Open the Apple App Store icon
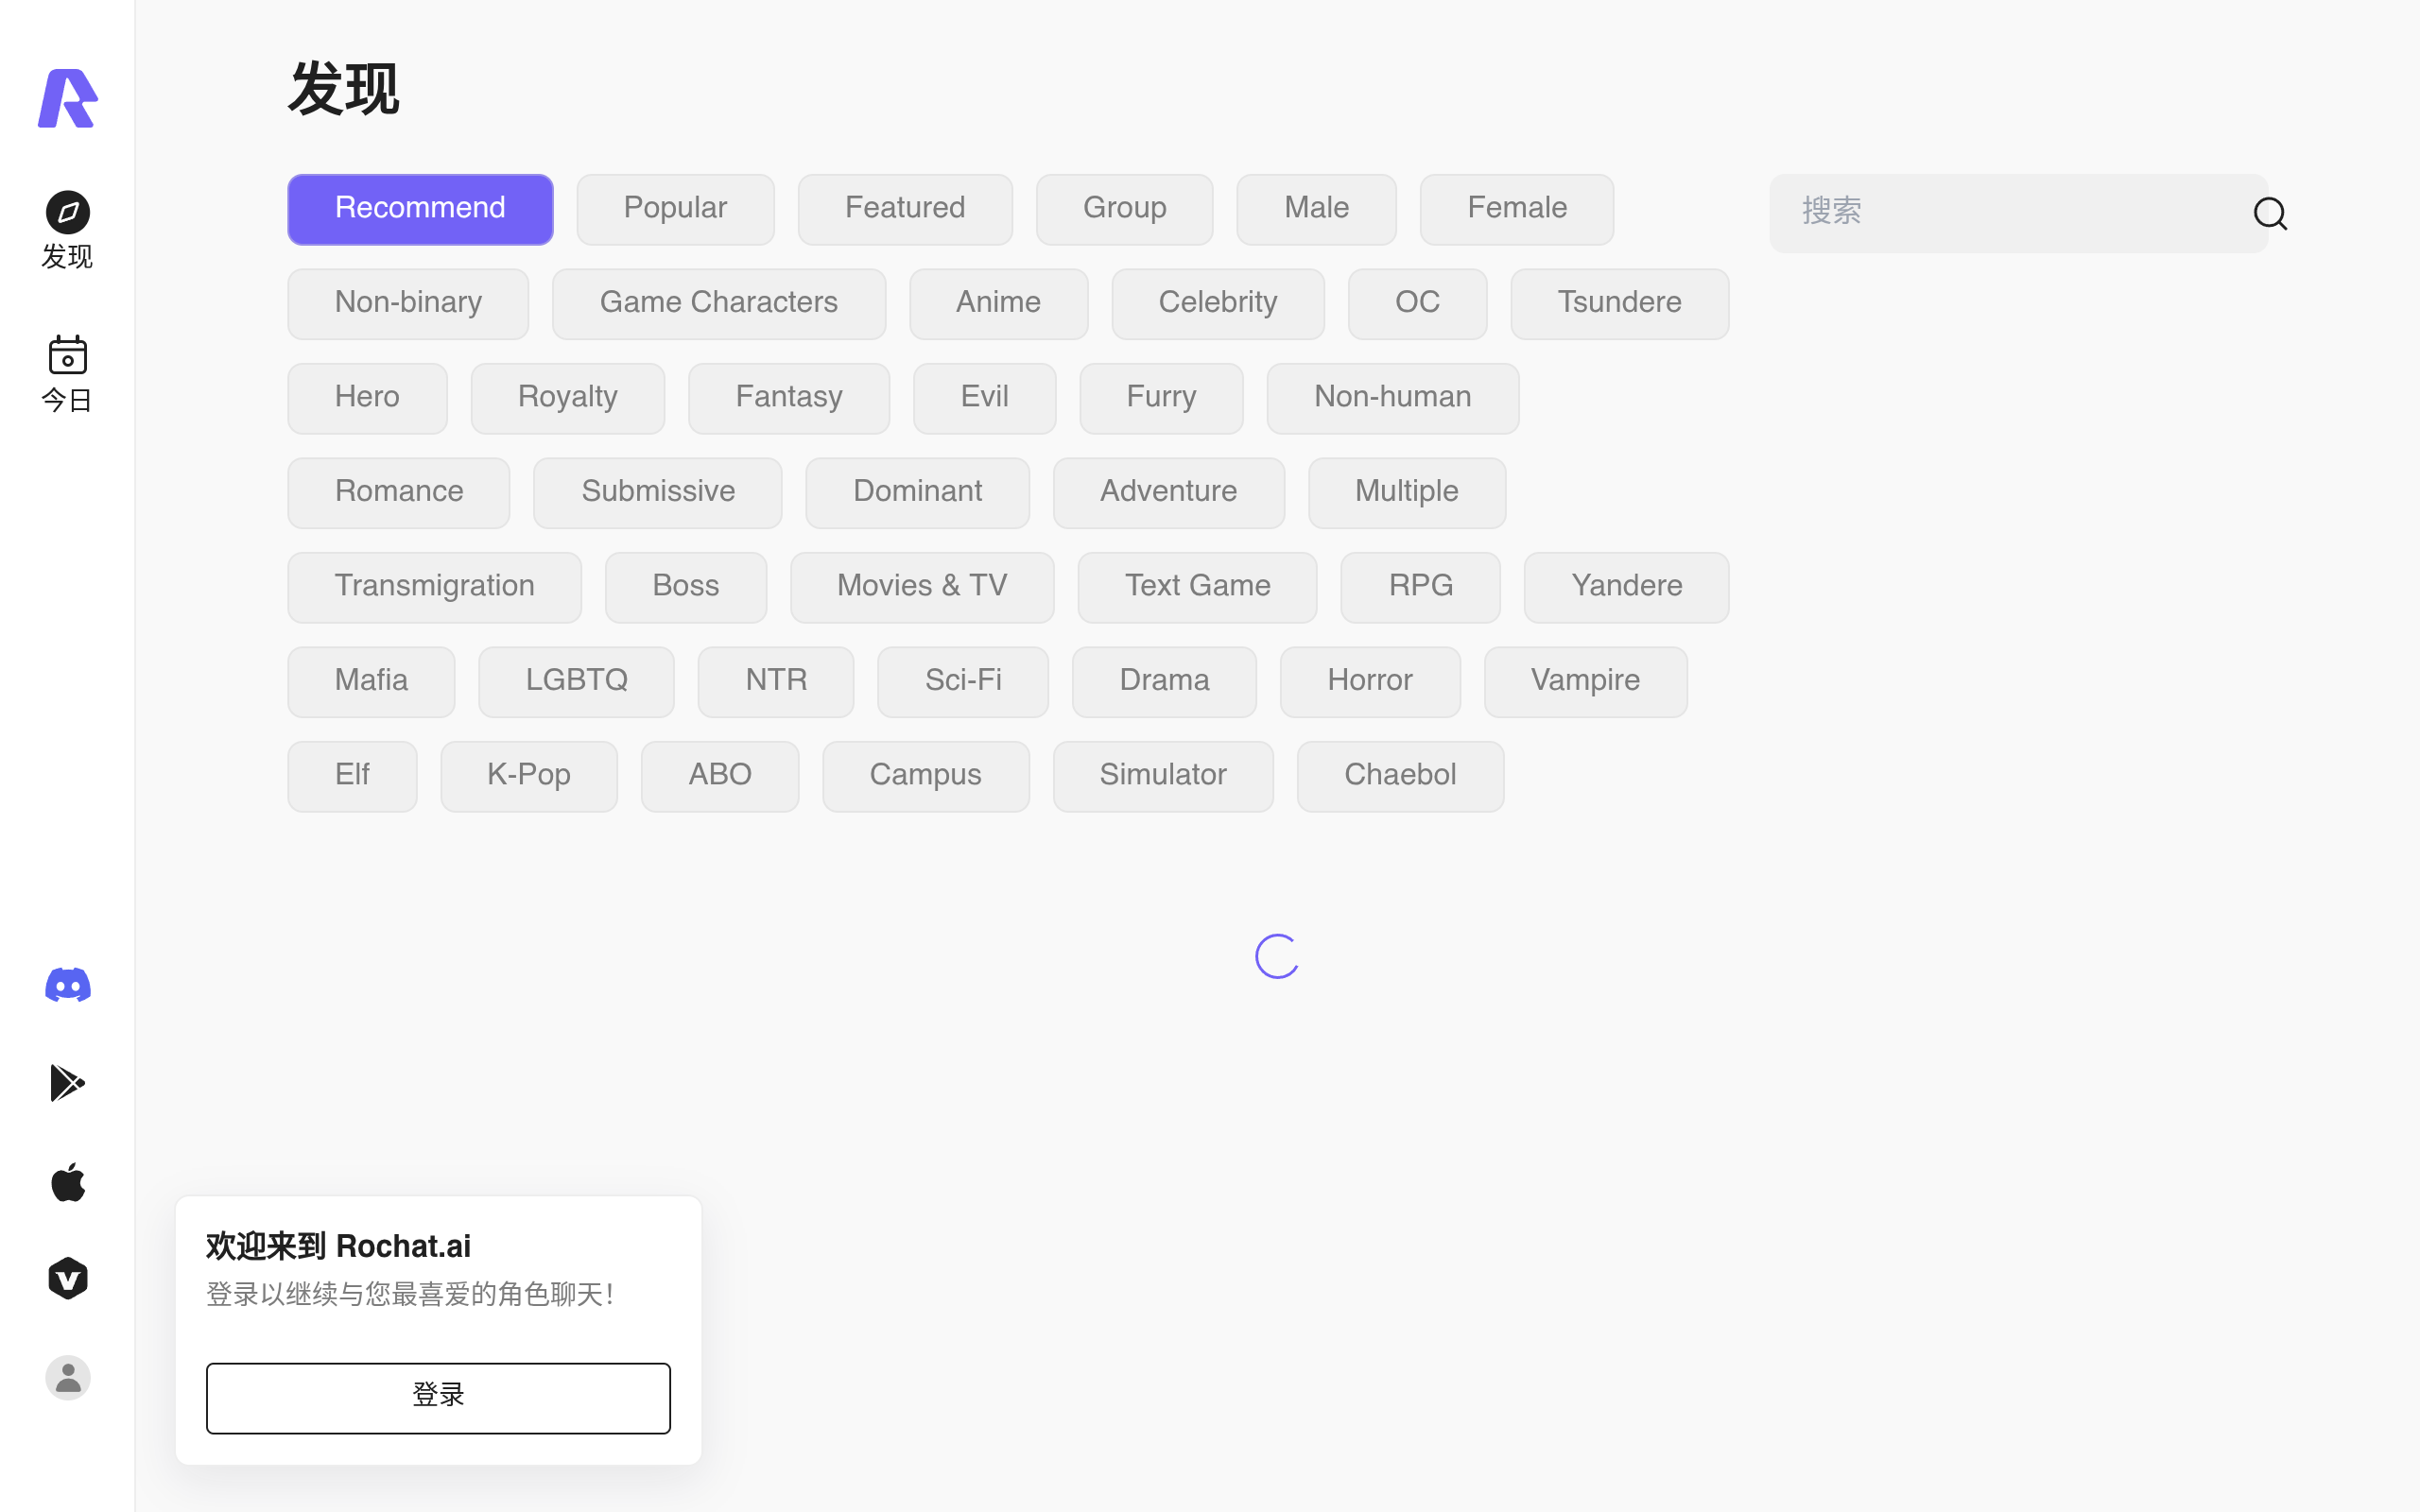Image resolution: width=2420 pixels, height=1512 pixels. click(x=68, y=1182)
